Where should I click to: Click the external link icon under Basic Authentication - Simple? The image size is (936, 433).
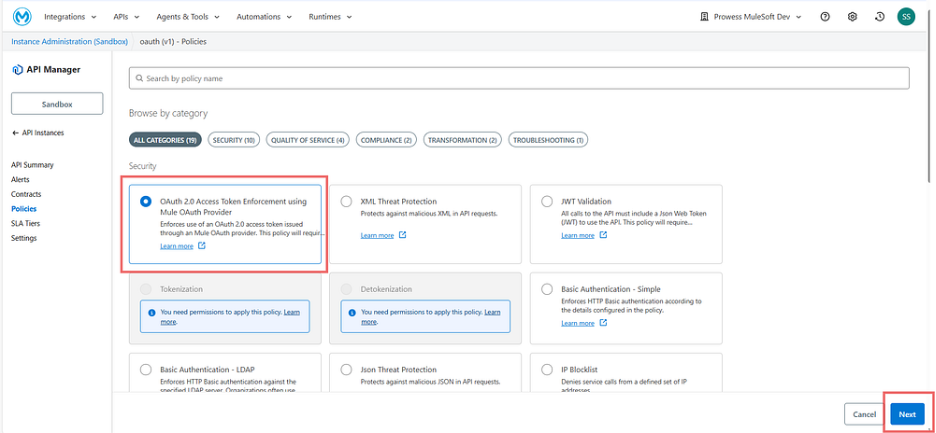(x=603, y=323)
